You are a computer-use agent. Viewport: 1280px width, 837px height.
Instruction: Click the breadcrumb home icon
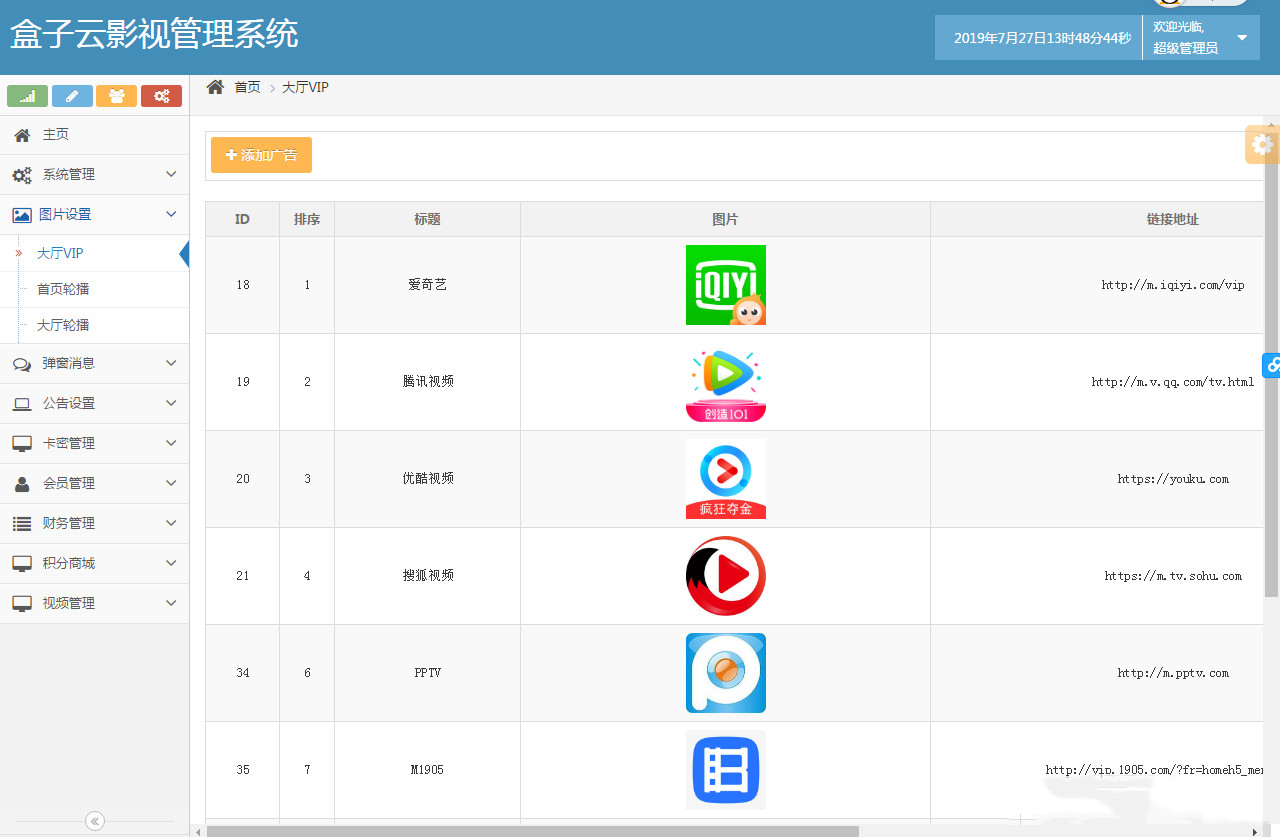pos(215,87)
